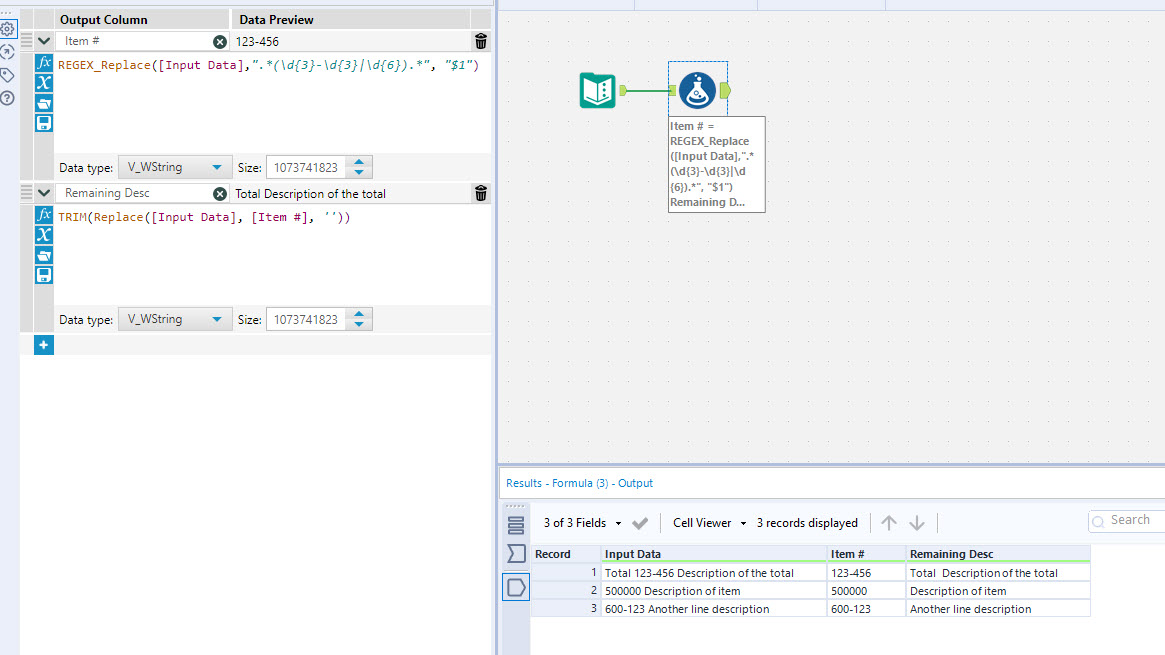Image resolution: width=1165 pixels, height=655 pixels.
Task: Open functions list (fx) for Item # expression
Action: click(x=44, y=63)
